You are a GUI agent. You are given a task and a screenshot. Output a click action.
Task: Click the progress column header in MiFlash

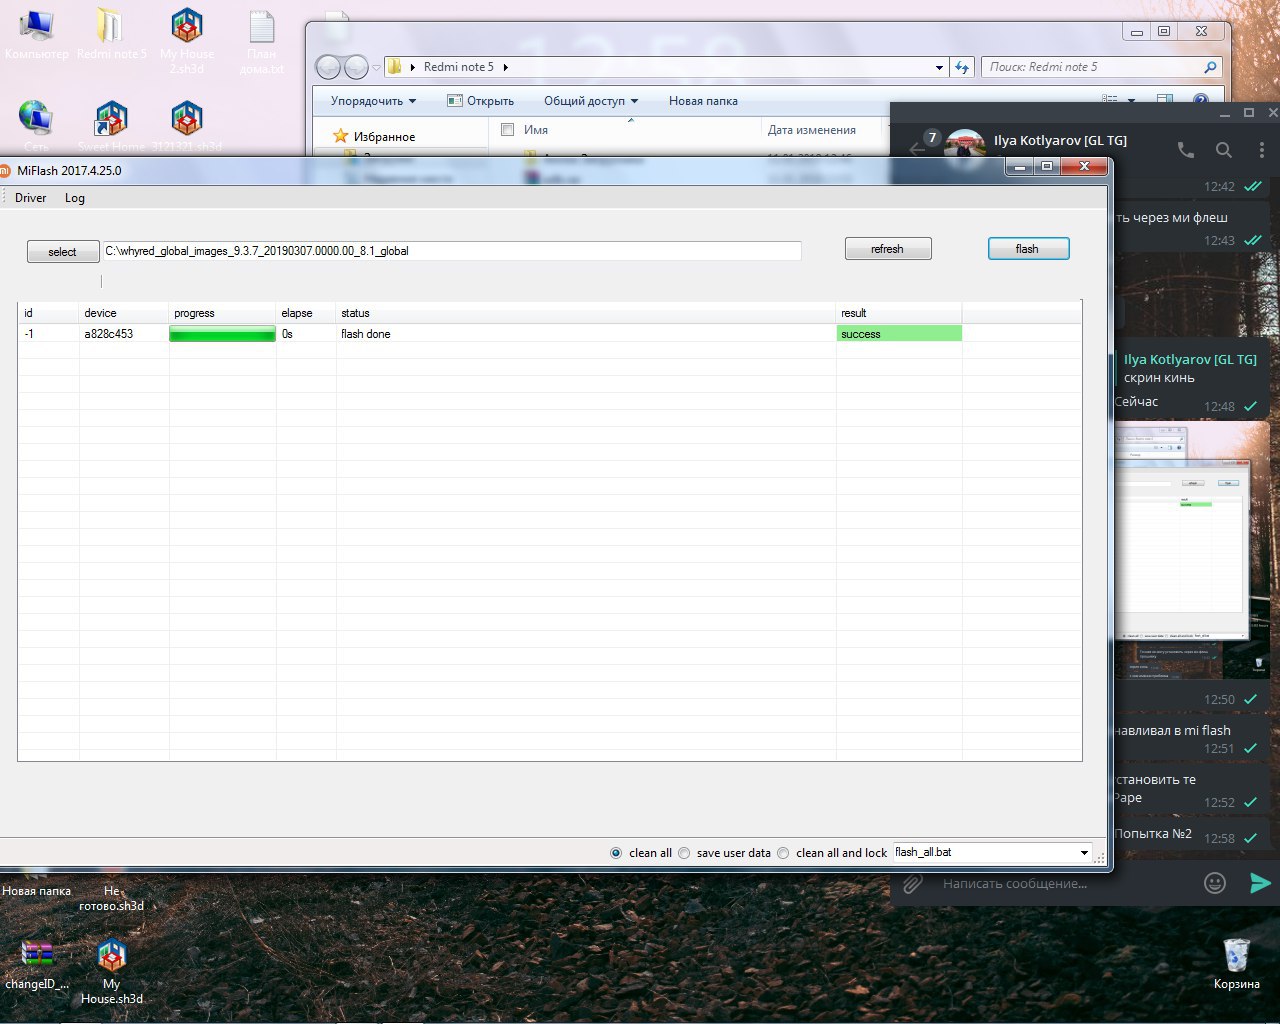[222, 313]
